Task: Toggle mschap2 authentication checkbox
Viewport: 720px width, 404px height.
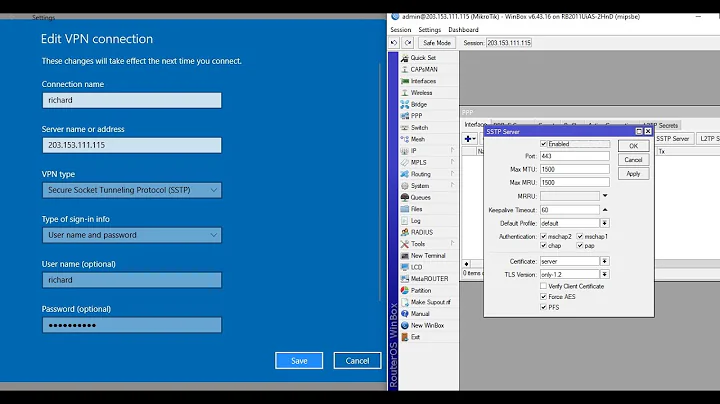Action: pyautogui.click(x=544, y=236)
